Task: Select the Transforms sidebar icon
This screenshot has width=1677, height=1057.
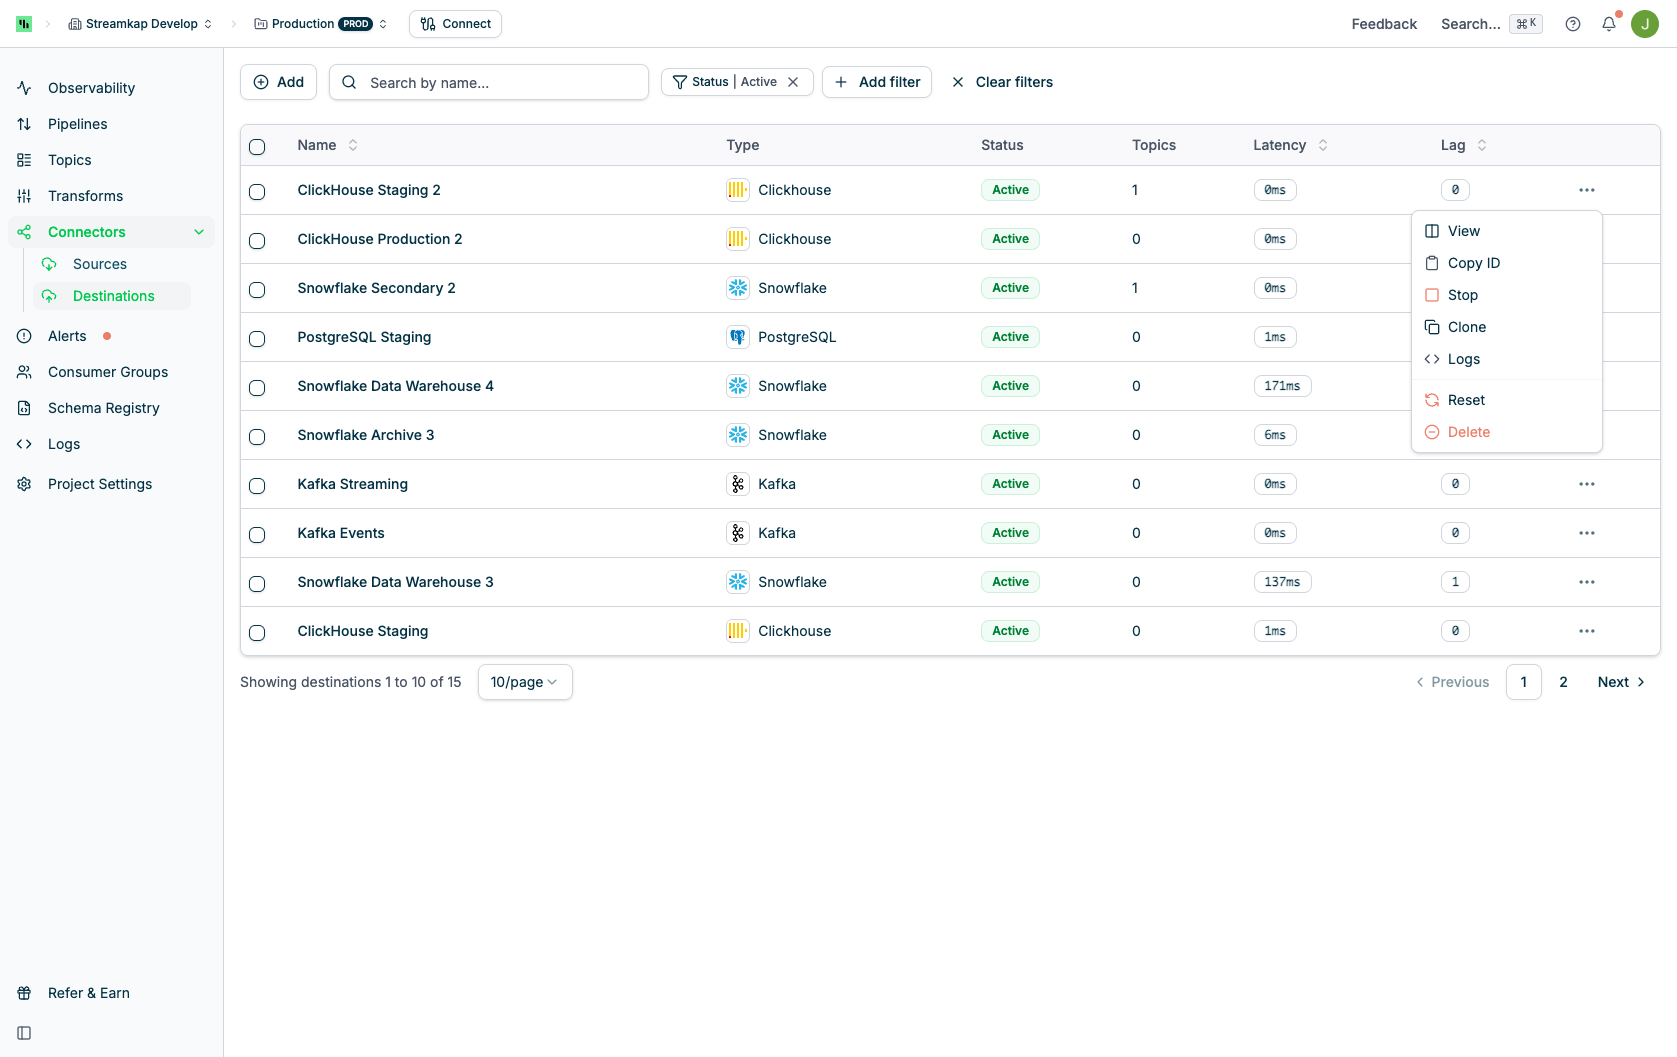Action: click(24, 196)
